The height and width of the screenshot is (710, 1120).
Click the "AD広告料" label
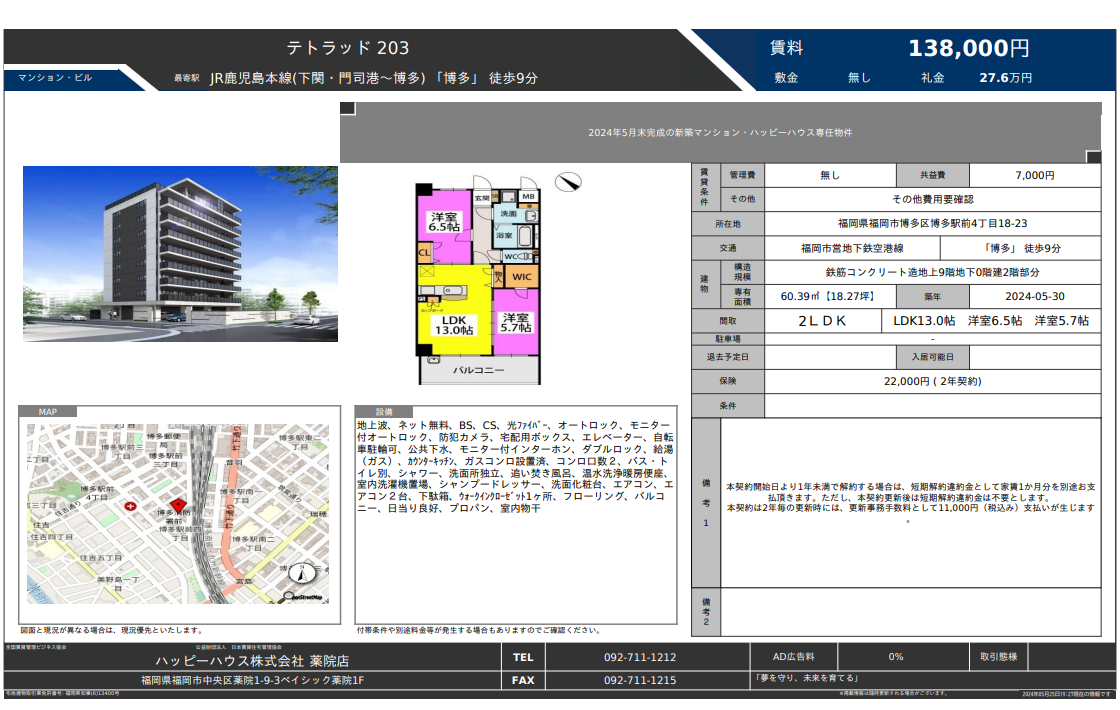[794, 656]
